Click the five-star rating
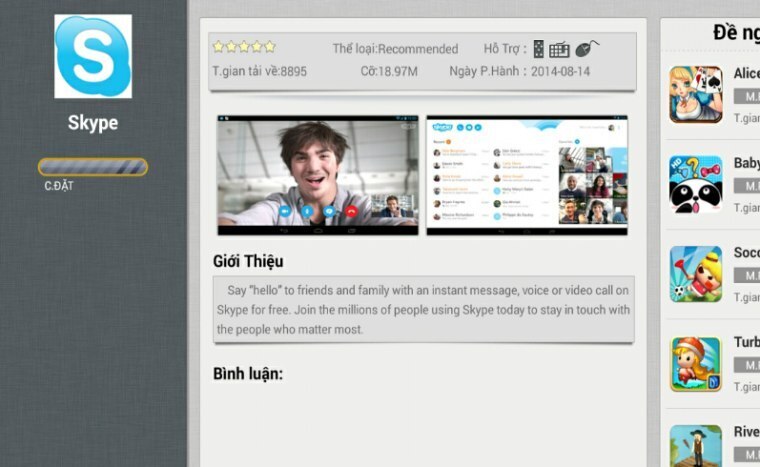Image resolution: width=760 pixels, height=467 pixels. 244,47
